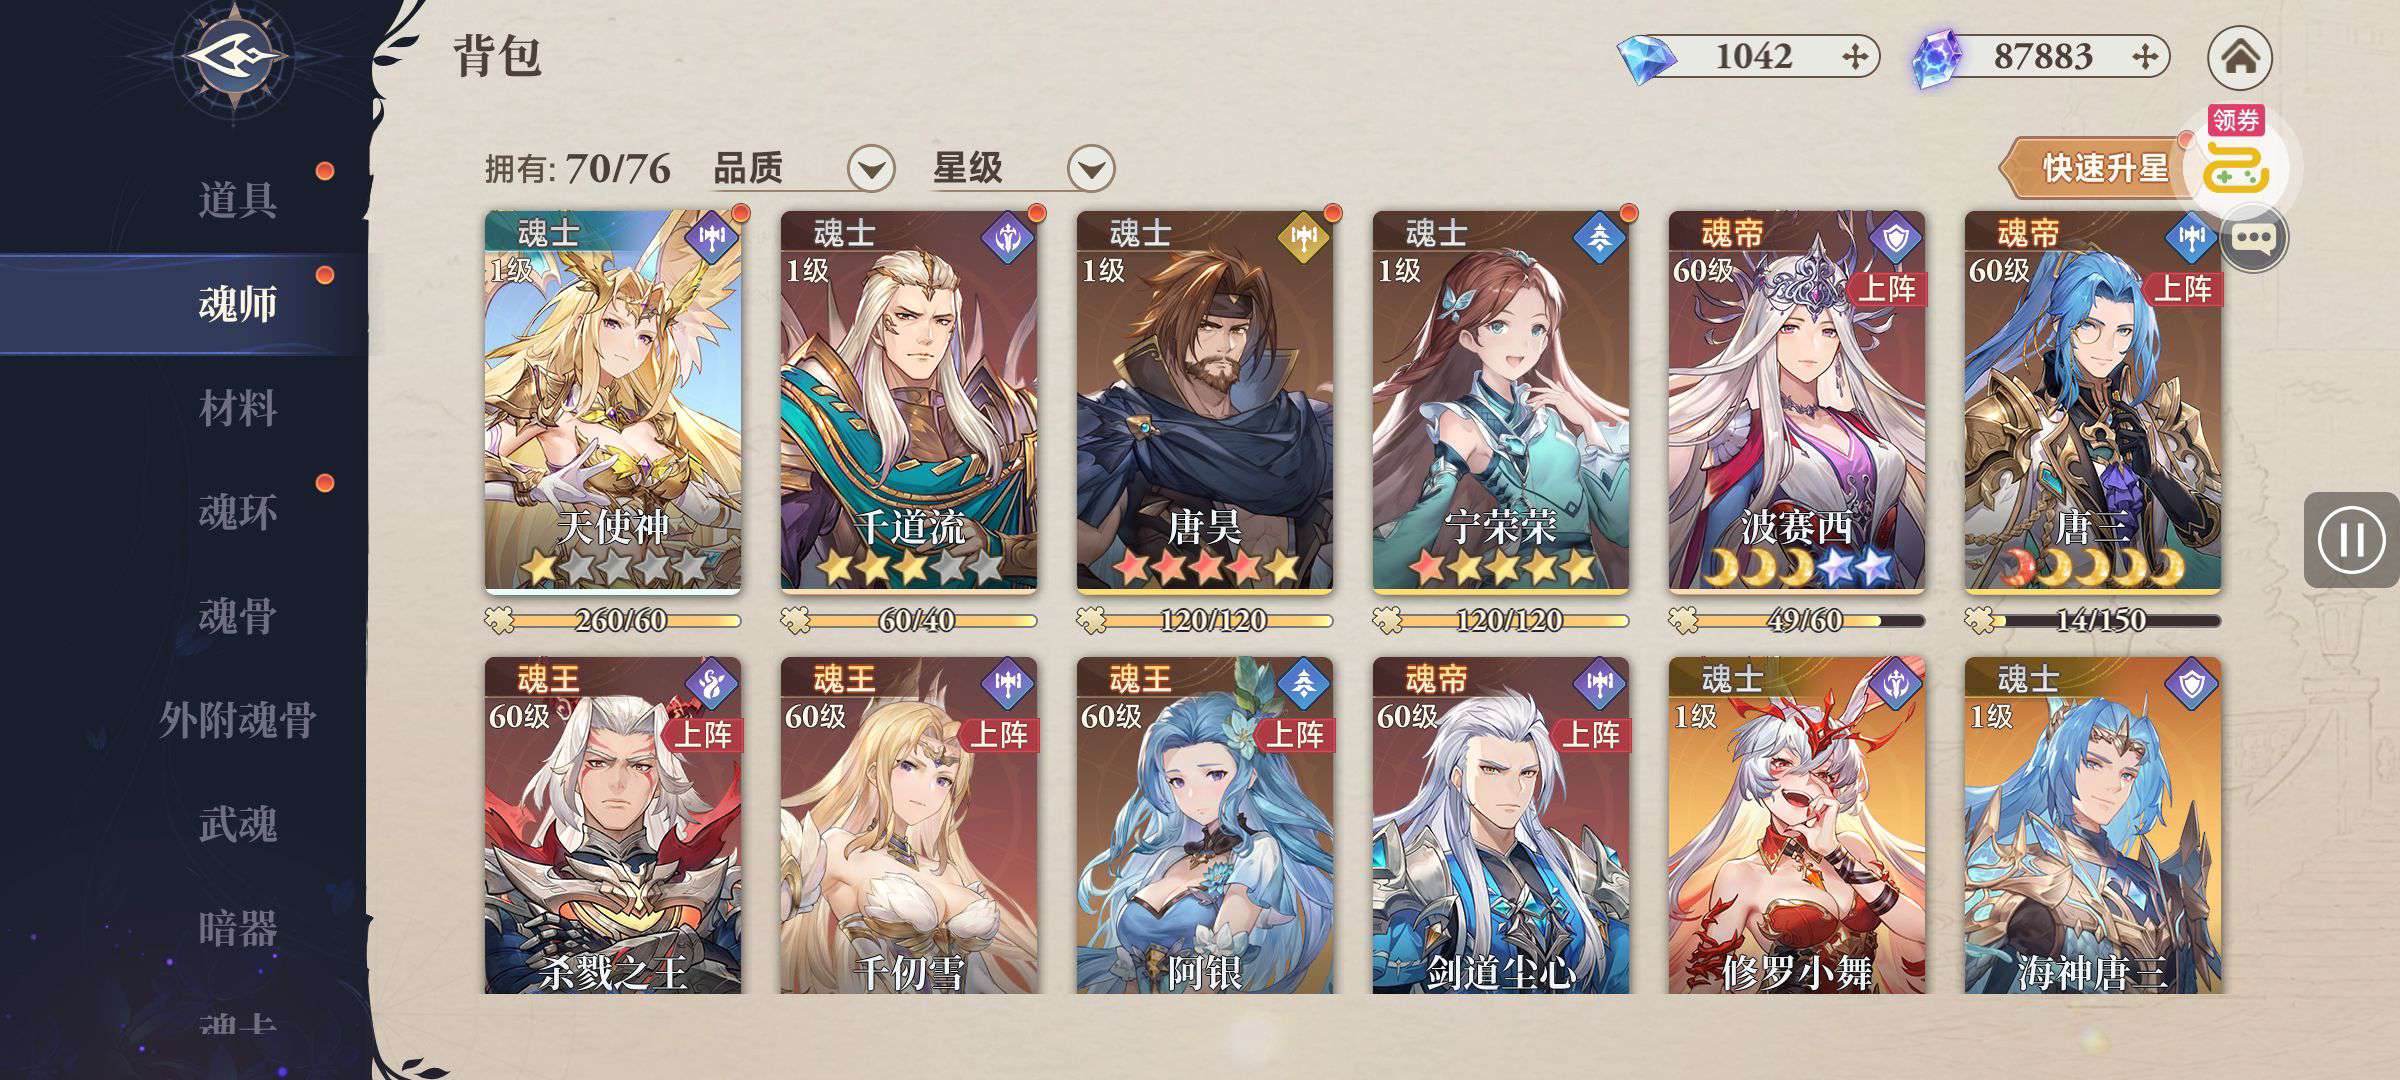This screenshot has height=1080, width=2400.
Task: Open the 暗器 hidden weapons tab
Action: 237,928
